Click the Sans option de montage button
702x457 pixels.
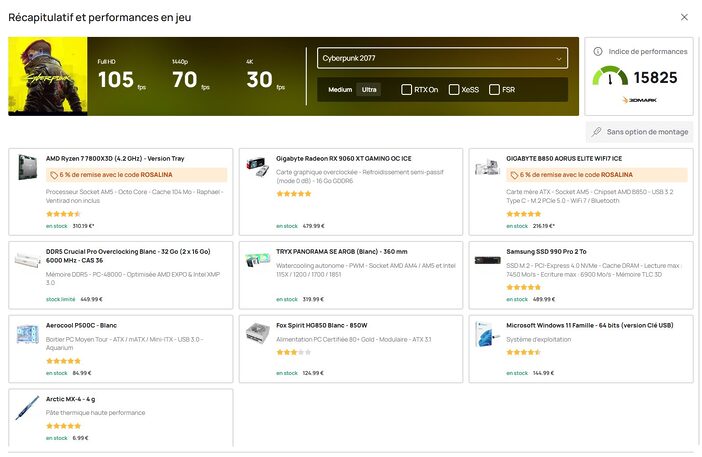coord(639,132)
